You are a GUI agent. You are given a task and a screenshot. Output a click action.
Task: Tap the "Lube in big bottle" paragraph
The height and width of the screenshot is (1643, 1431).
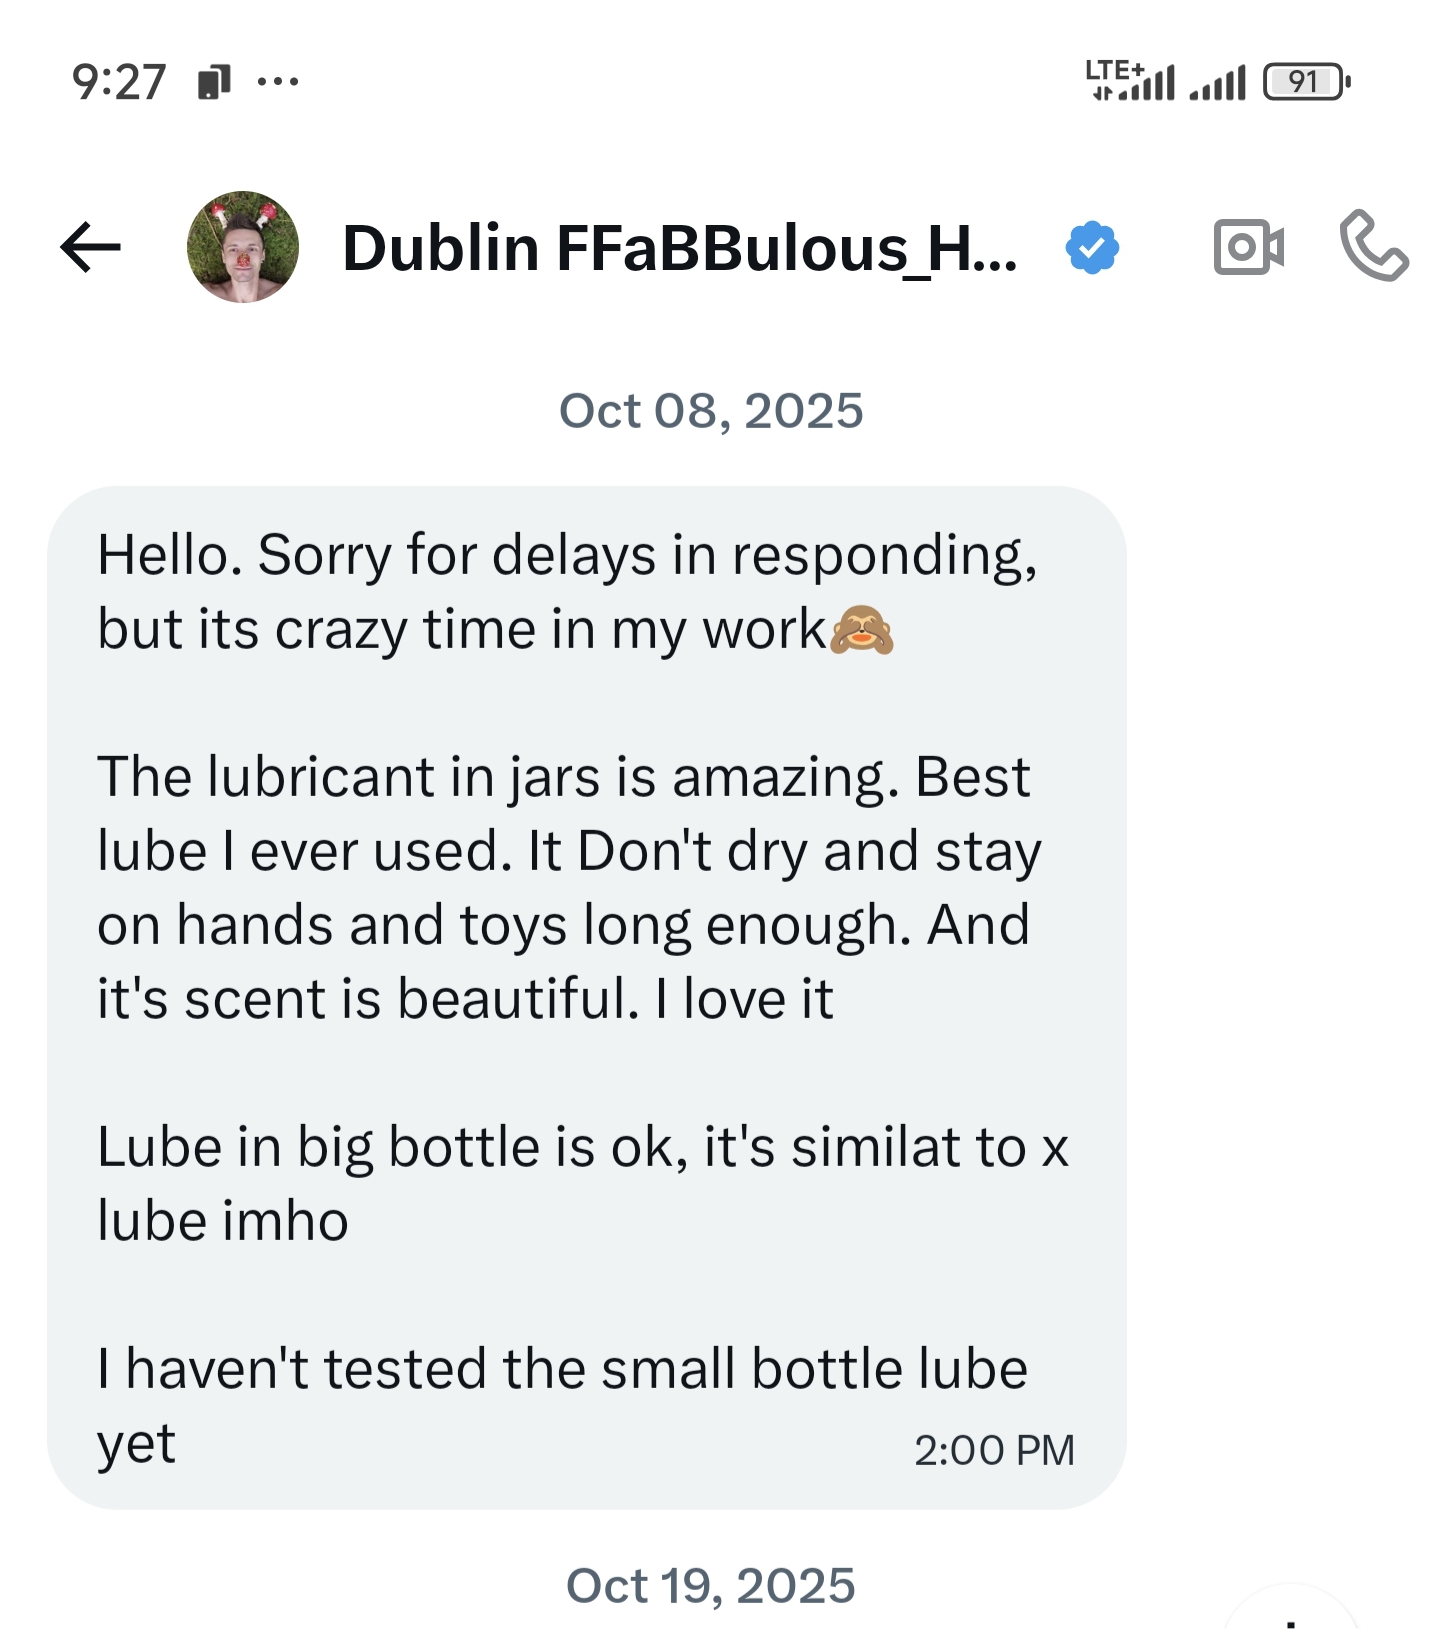[x=582, y=1183]
